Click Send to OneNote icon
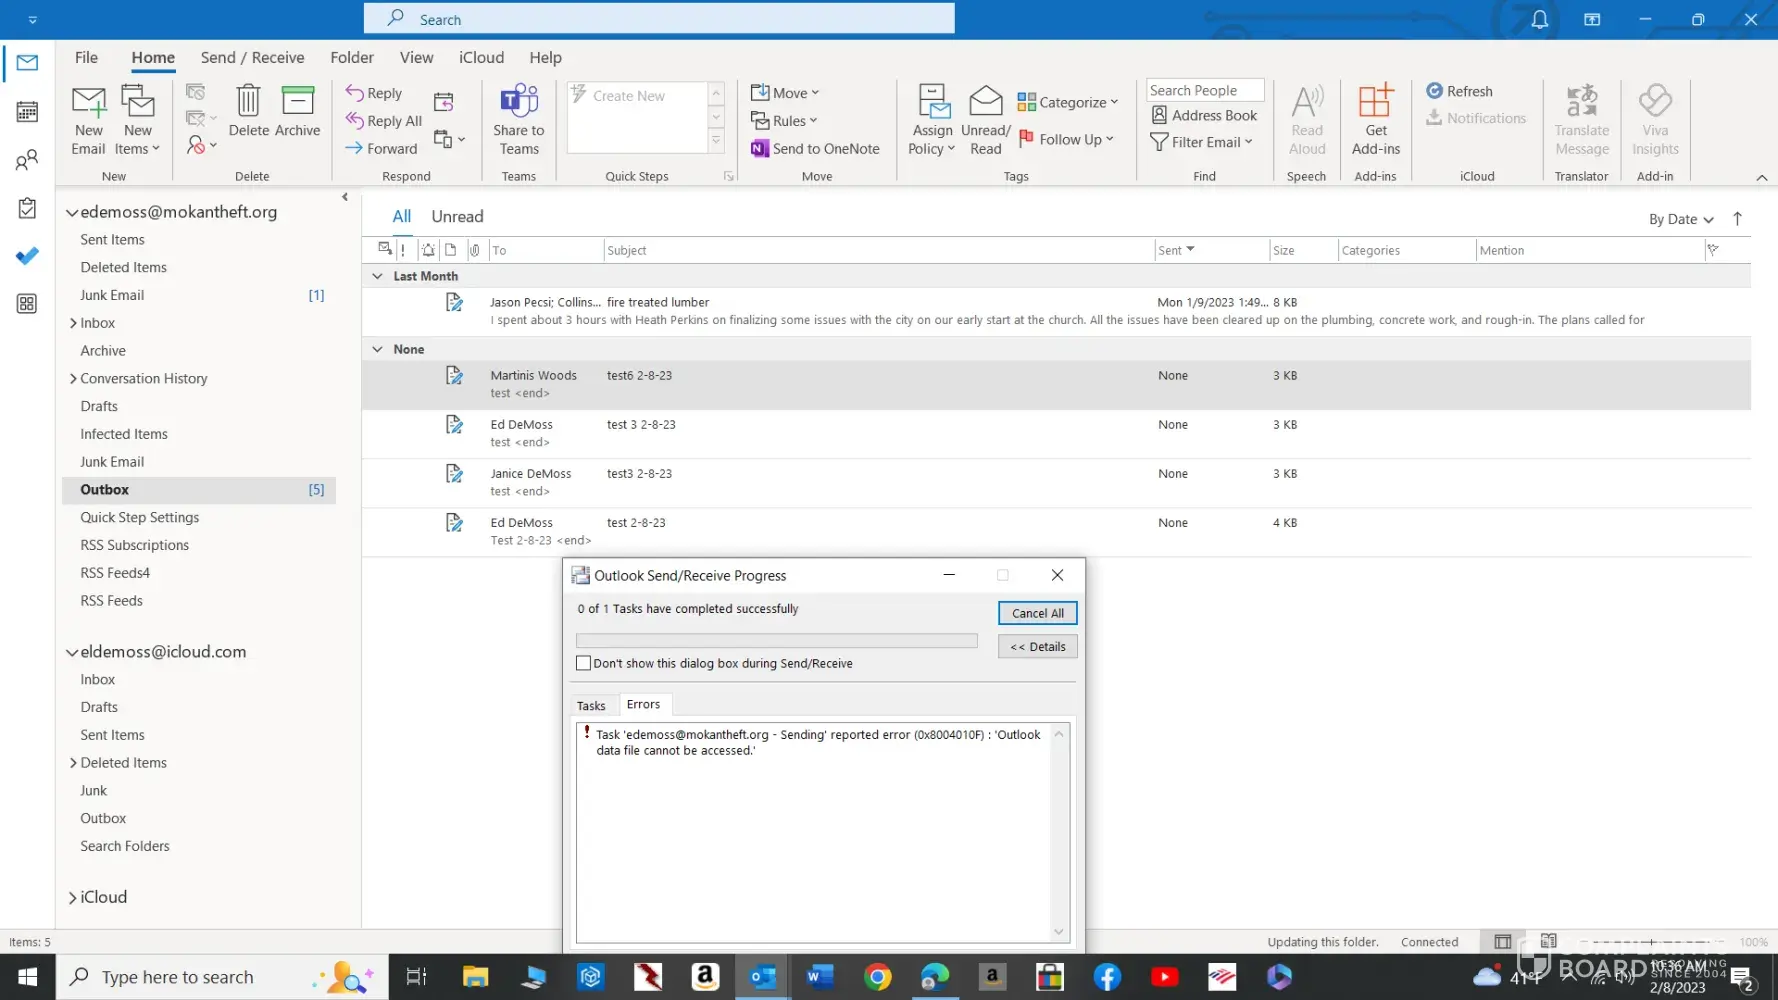Screen dimensions: 1778x1000 (x=760, y=149)
